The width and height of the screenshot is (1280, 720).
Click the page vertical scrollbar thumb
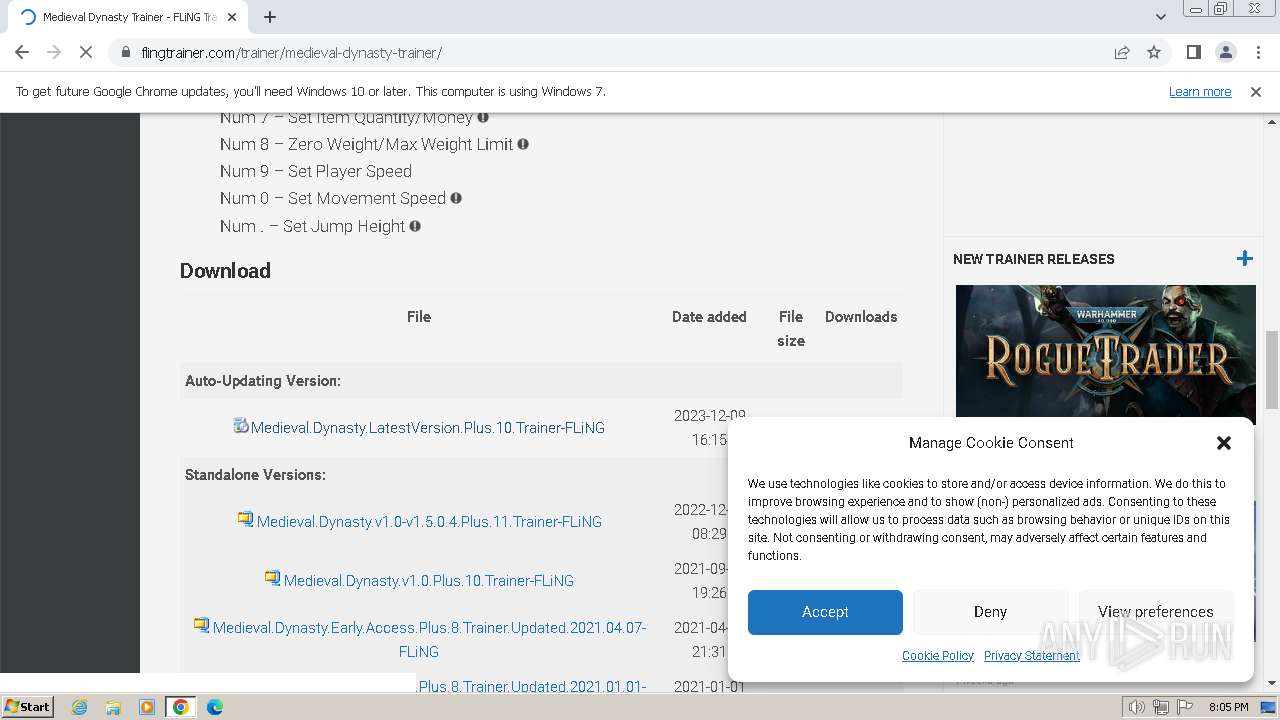pyautogui.click(x=1272, y=370)
